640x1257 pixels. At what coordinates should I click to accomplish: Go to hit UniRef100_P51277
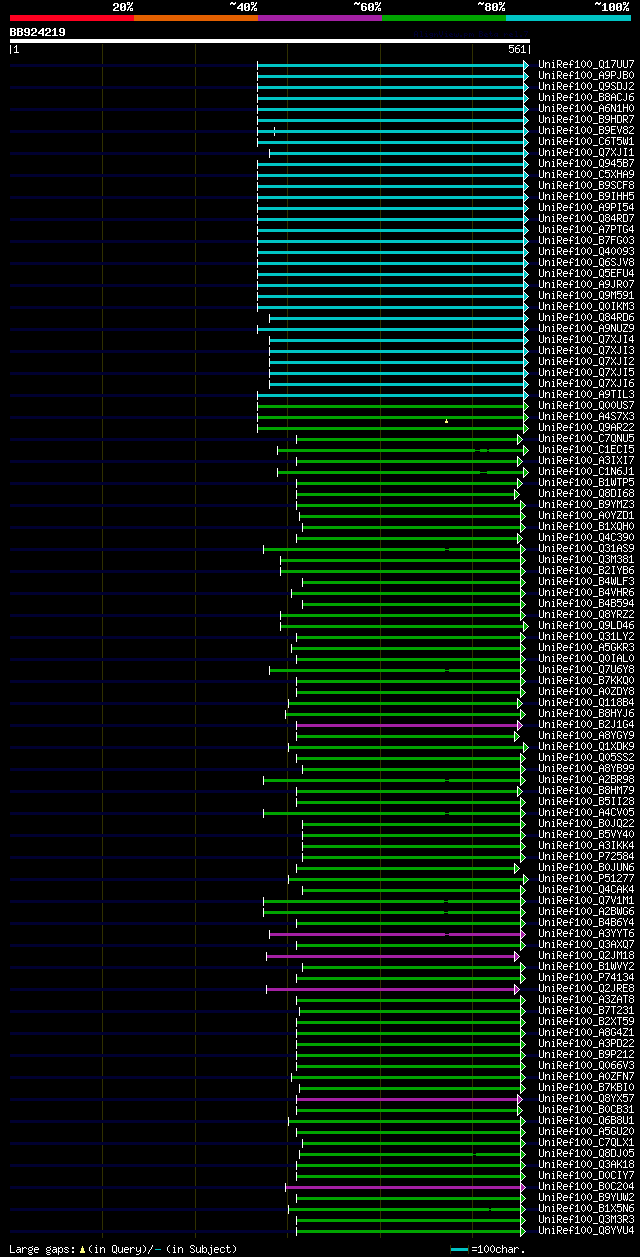coord(586,878)
